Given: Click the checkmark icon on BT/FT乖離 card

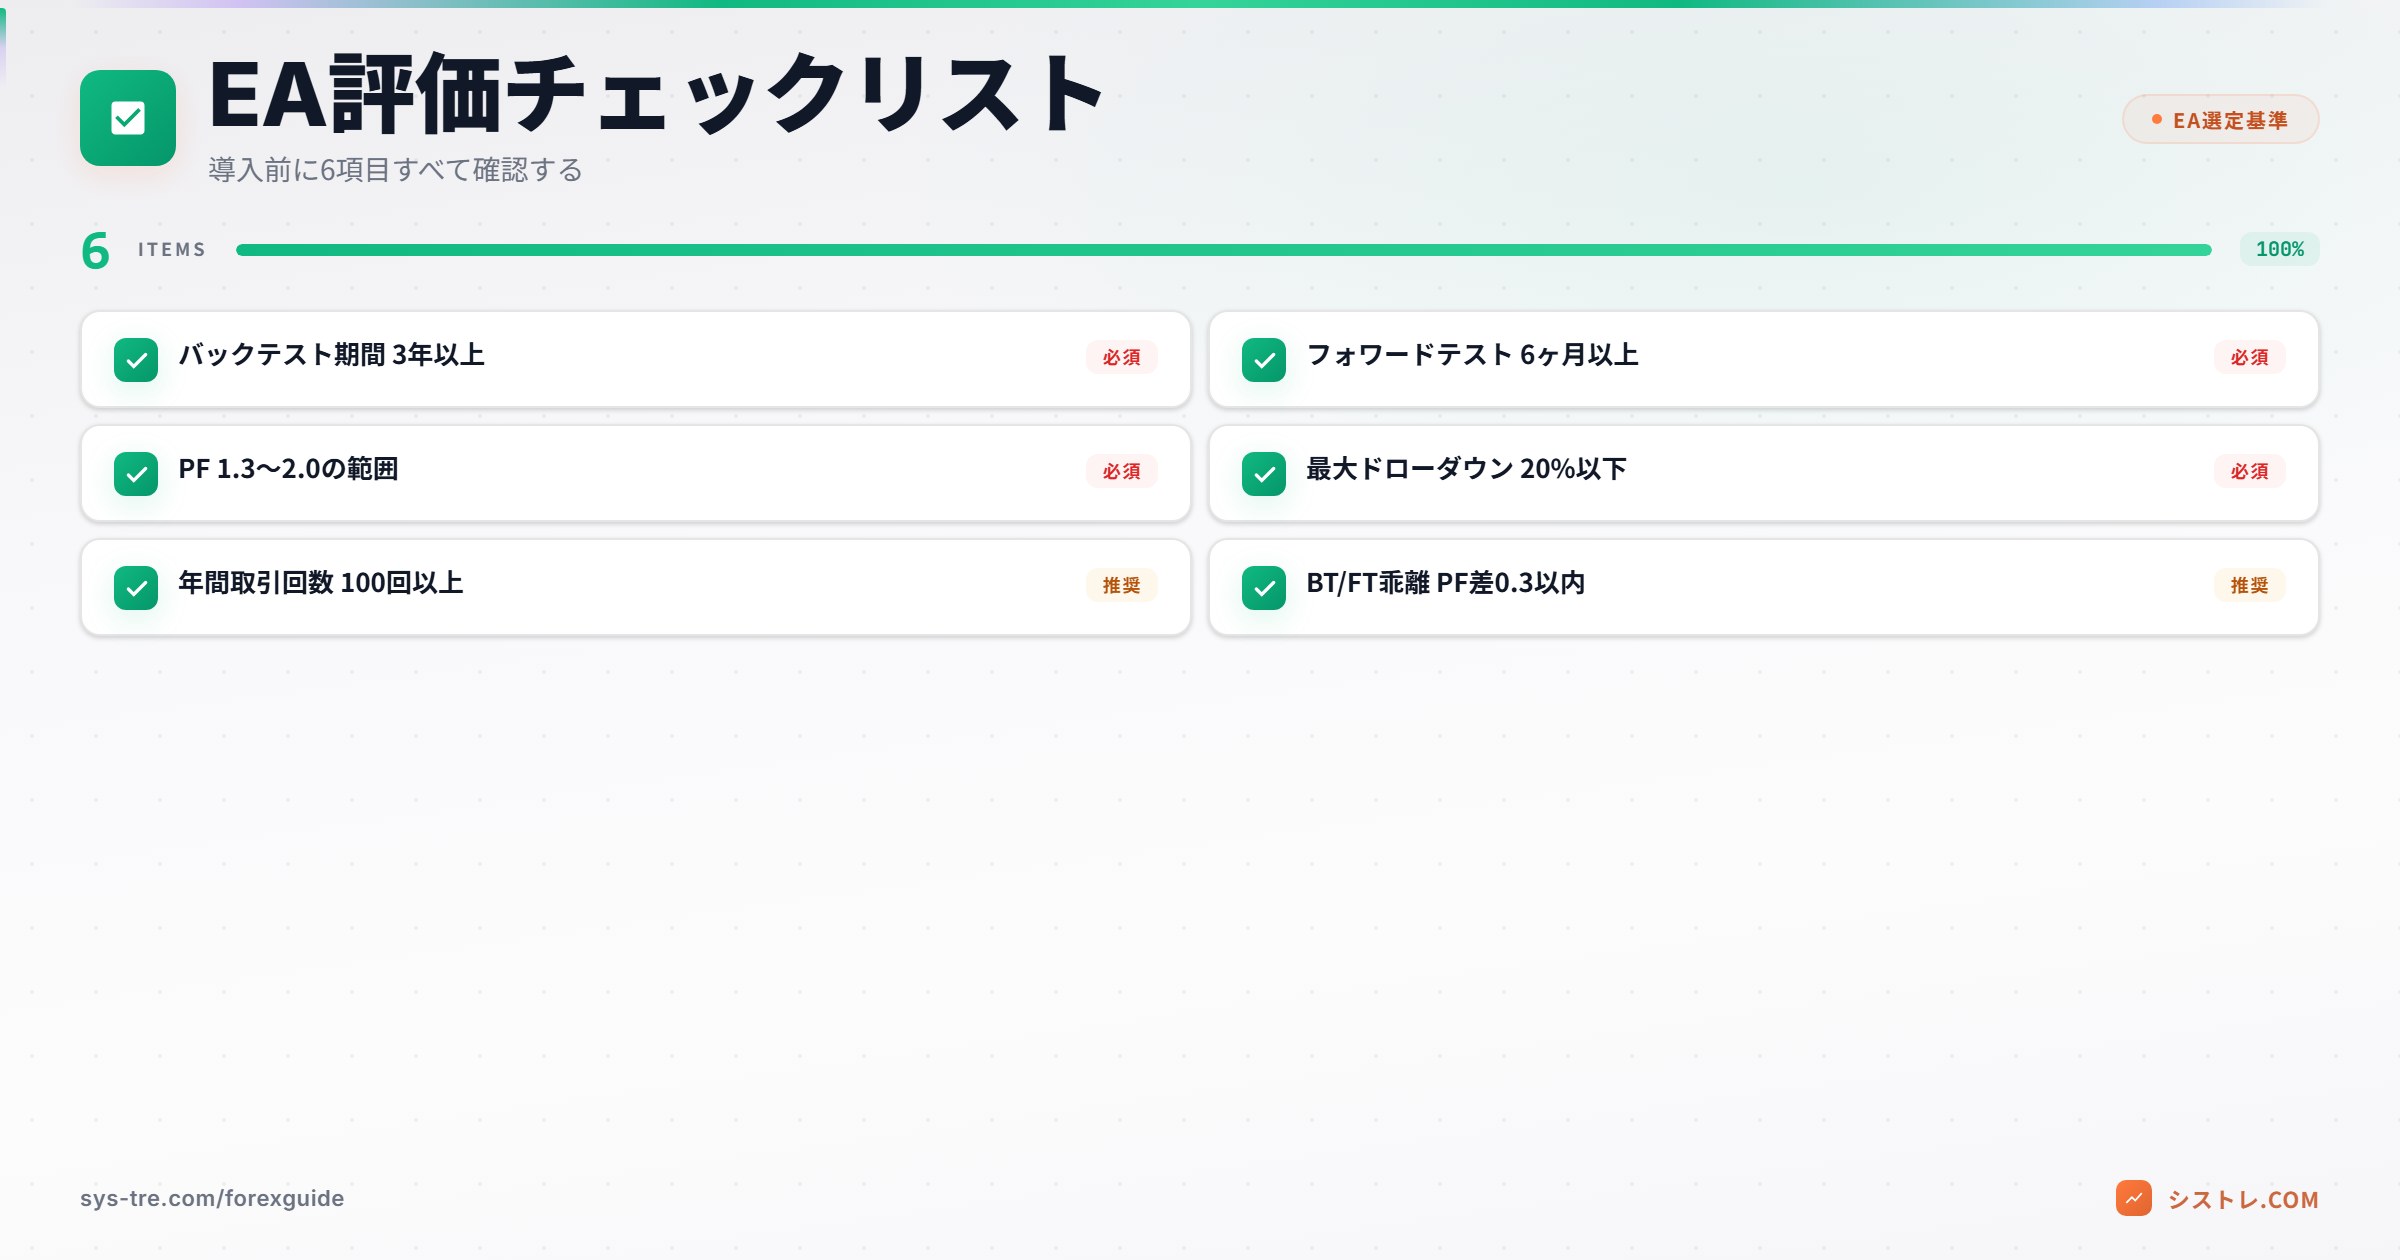Looking at the screenshot, I should pos(1265,587).
